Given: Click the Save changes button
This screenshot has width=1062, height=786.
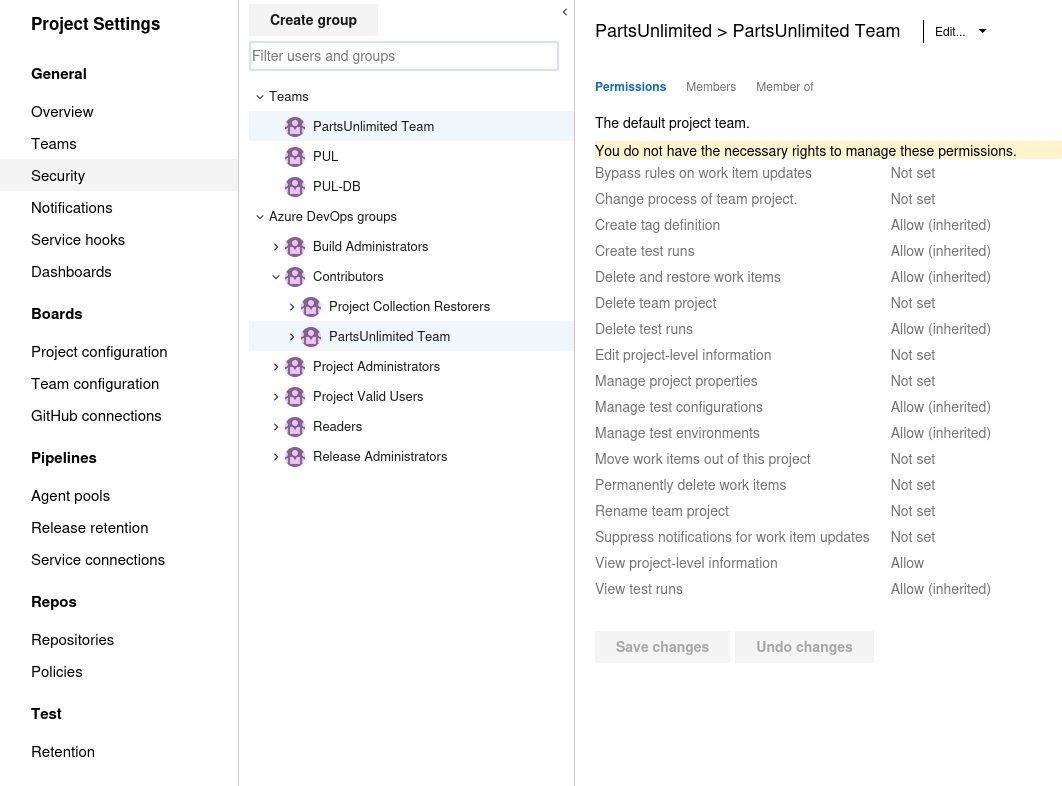Looking at the screenshot, I should [662, 647].
